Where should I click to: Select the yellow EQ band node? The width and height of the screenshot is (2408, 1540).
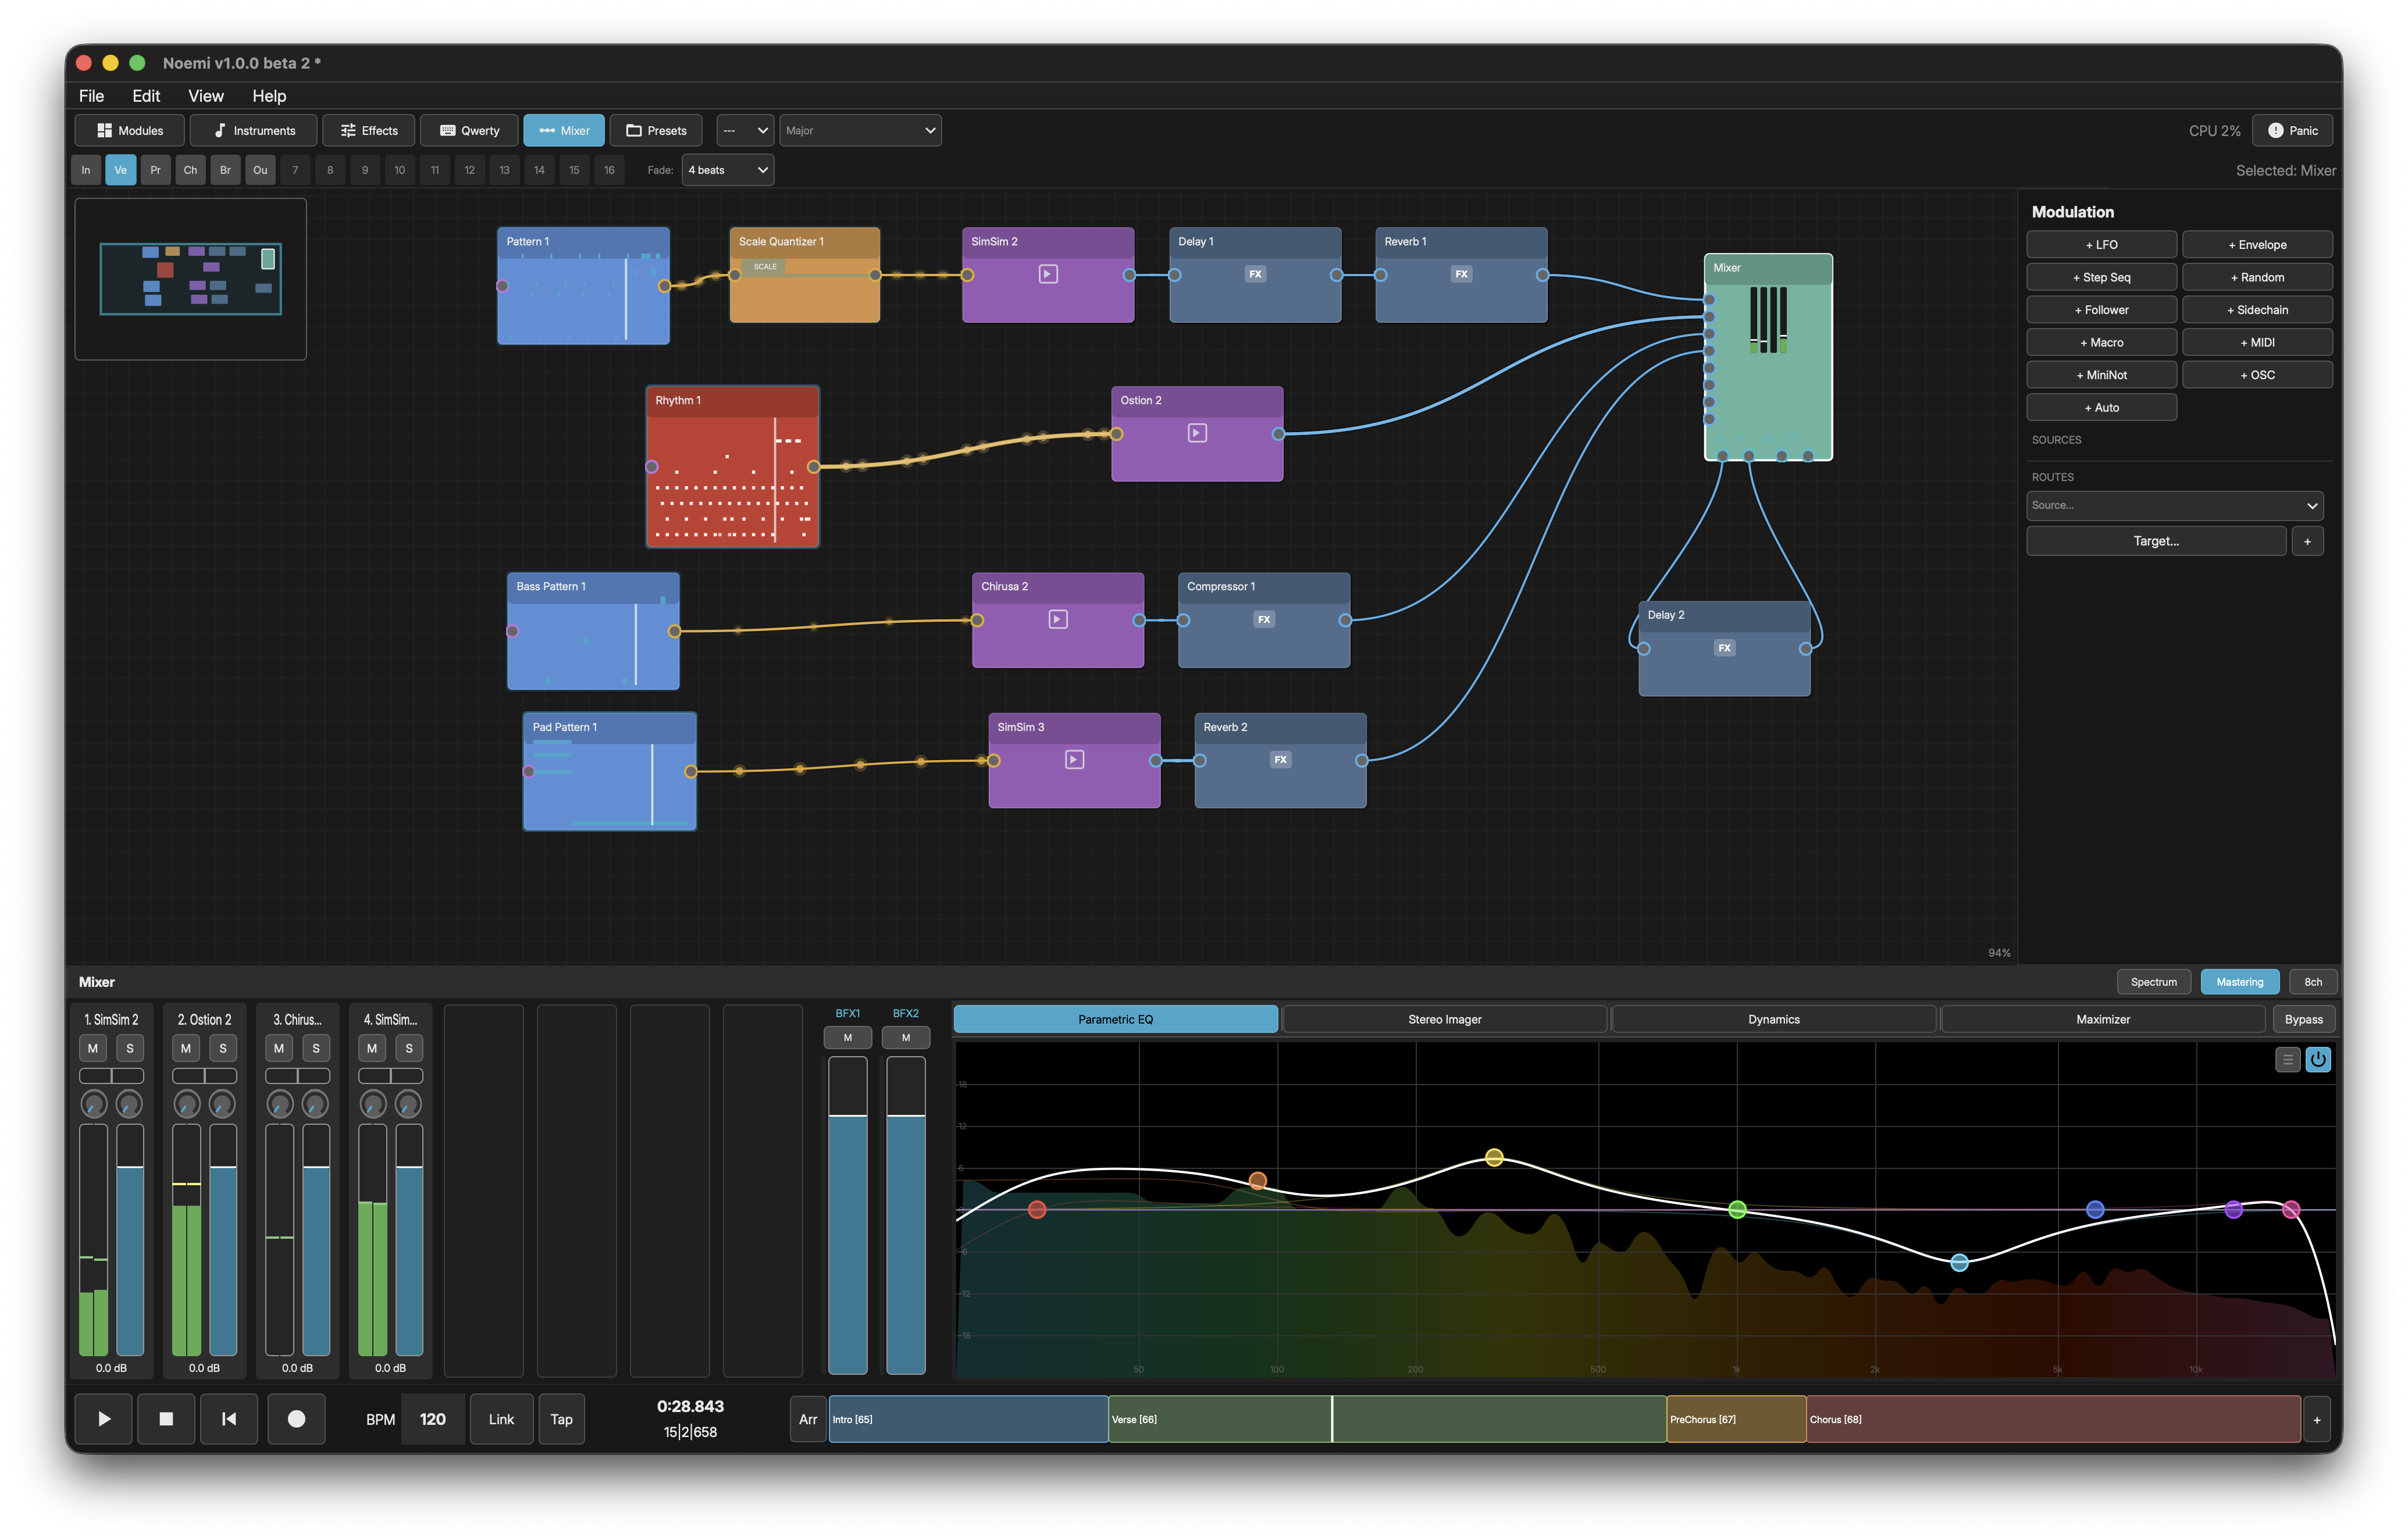pyautogui.click(x=1493, y=1157)
